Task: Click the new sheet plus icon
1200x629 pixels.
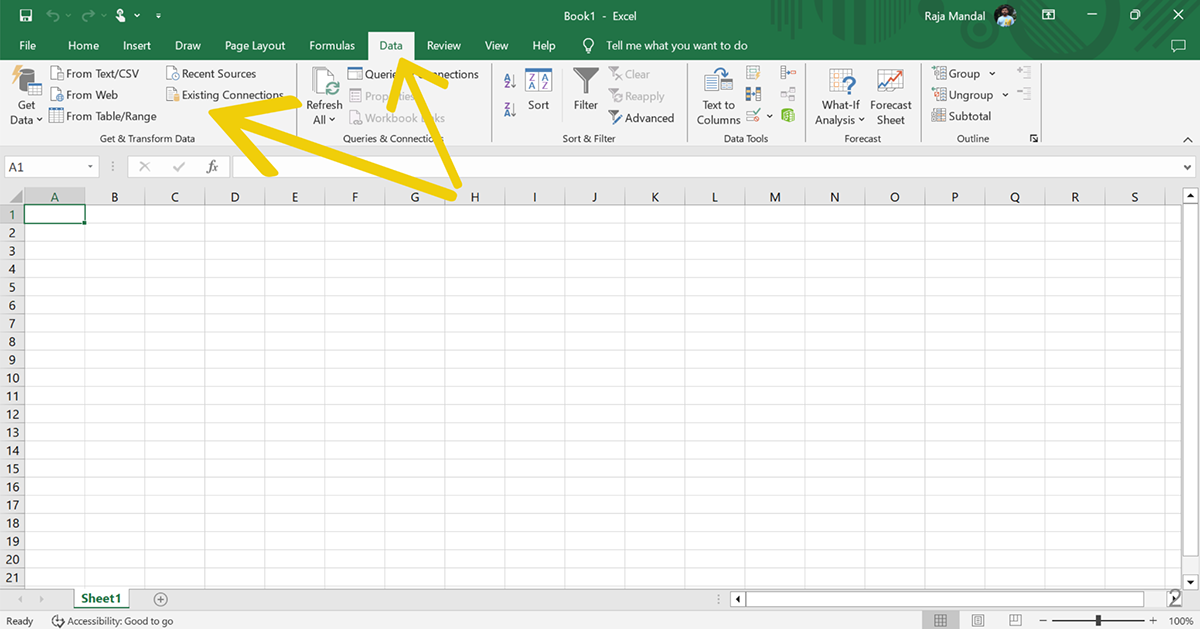Action: [160, 599]
